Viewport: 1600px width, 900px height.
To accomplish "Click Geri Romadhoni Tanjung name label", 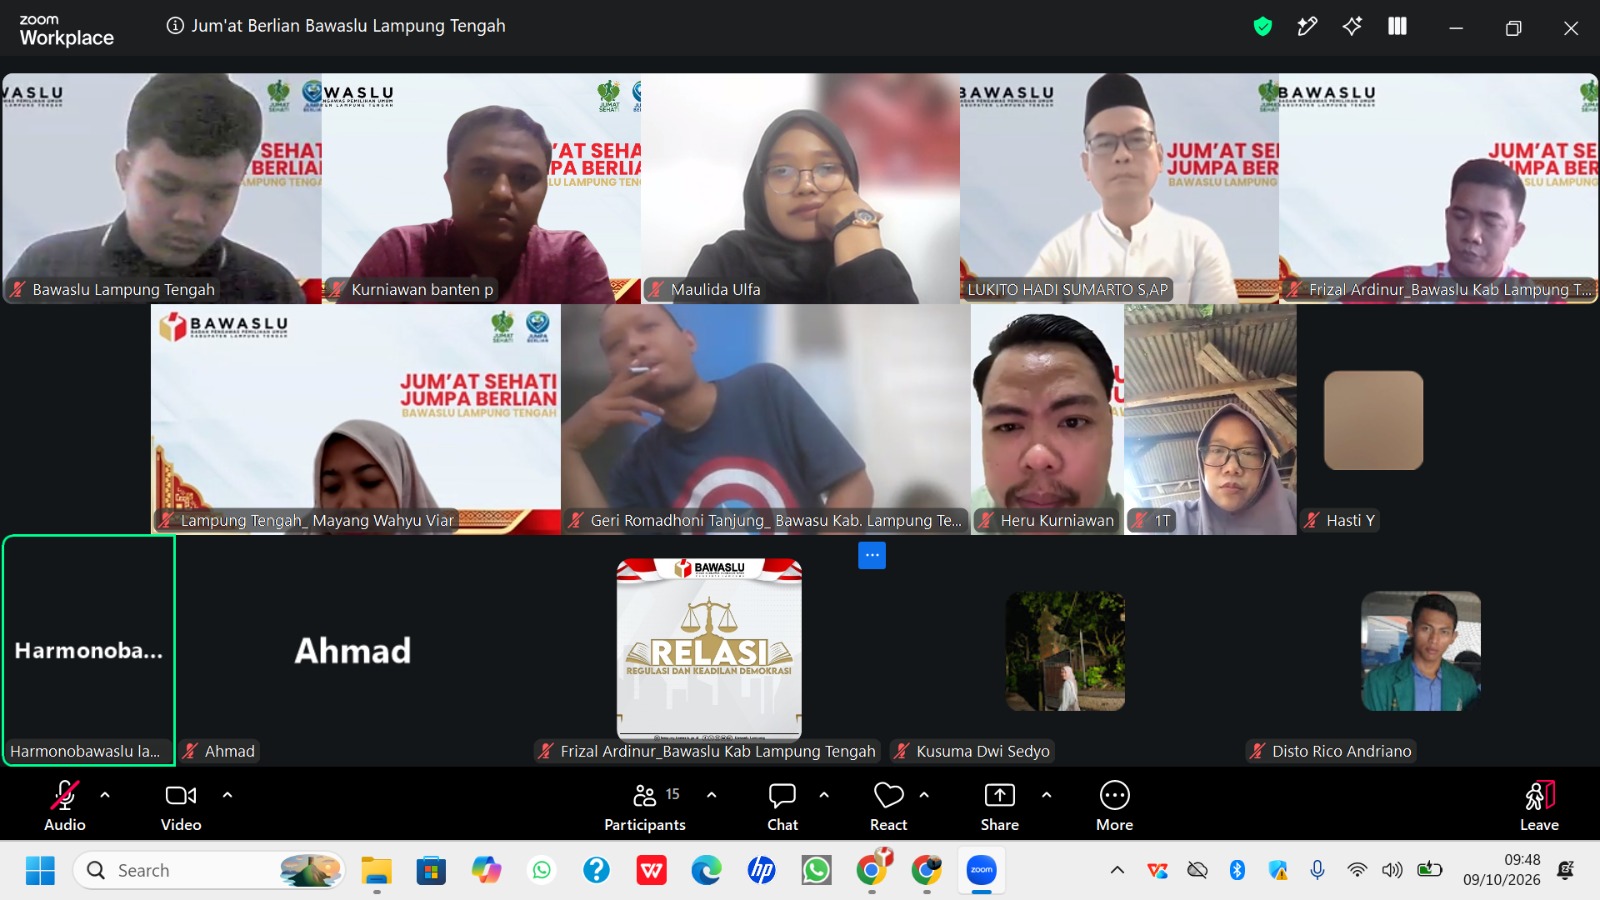I will pyautogui.click(x=776, y=520).
